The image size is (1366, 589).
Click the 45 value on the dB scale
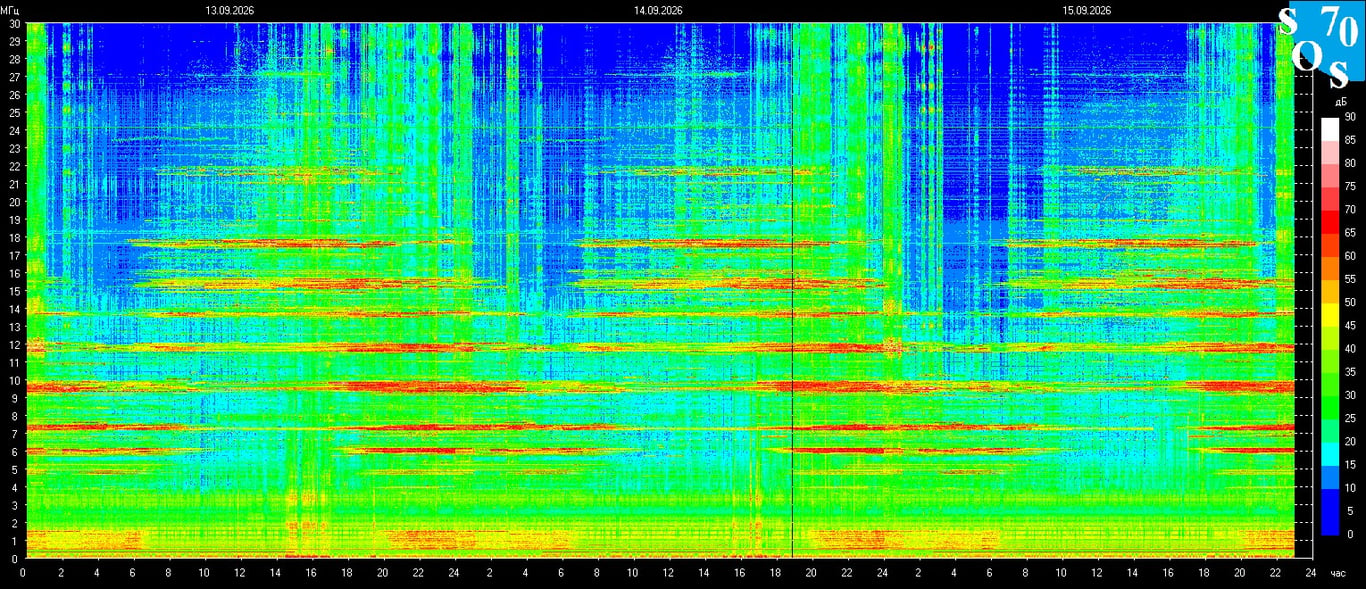[1349, 326]
